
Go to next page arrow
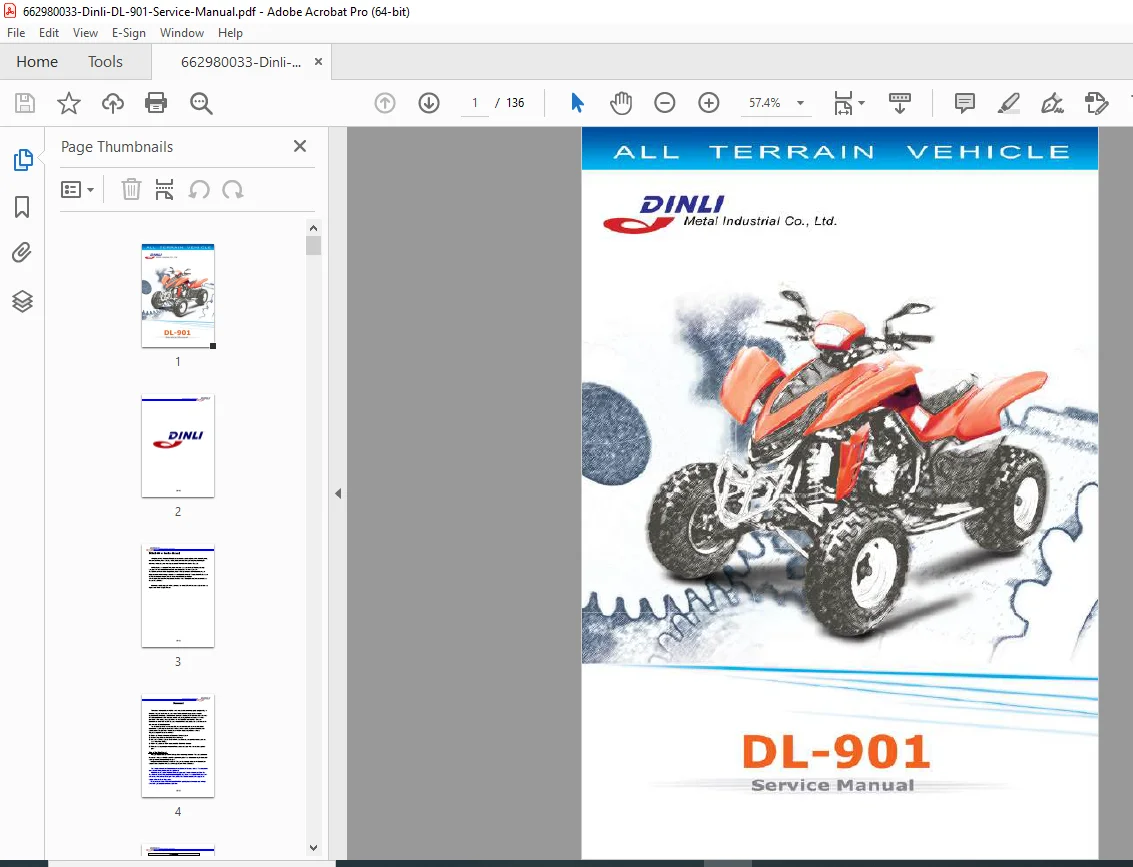tap(429, 103)
